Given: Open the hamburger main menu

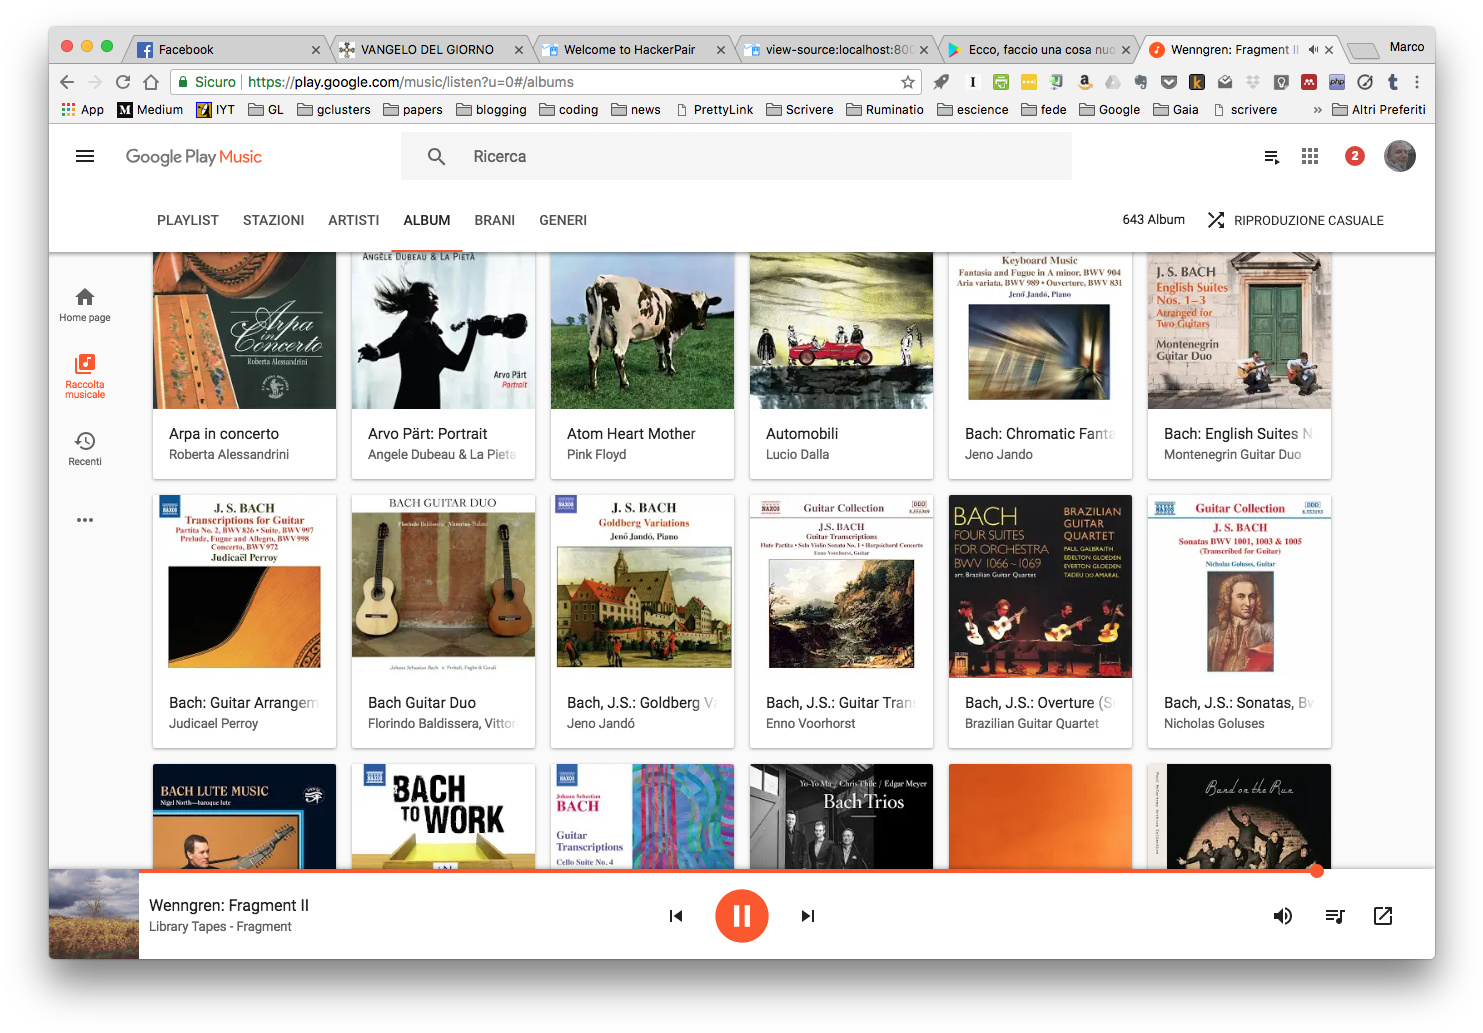Looking at the screenshot, I should coord(85,156).
